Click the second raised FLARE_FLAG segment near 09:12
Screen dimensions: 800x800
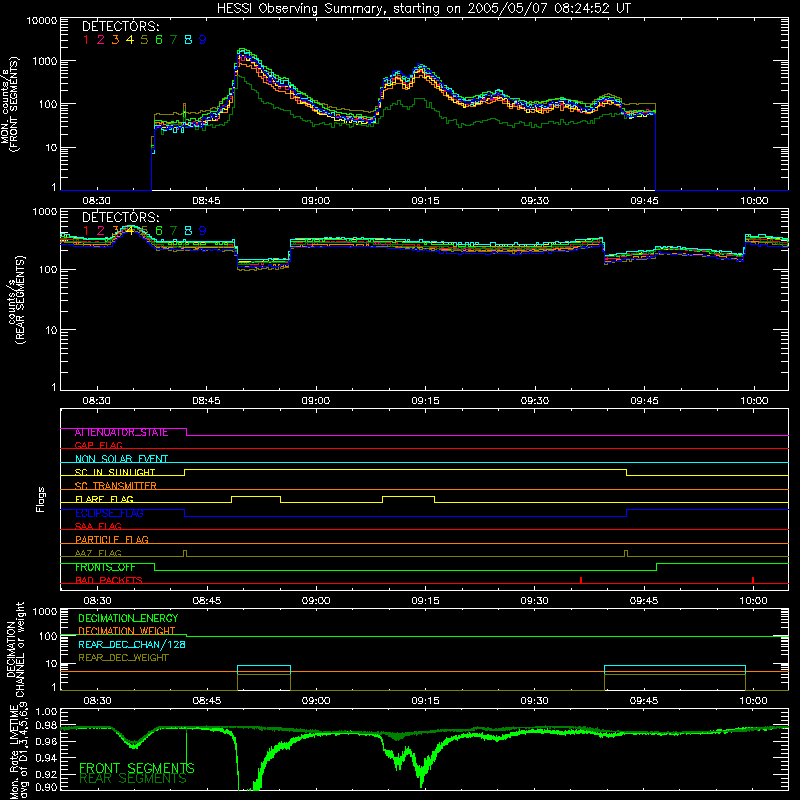[408, 497]
